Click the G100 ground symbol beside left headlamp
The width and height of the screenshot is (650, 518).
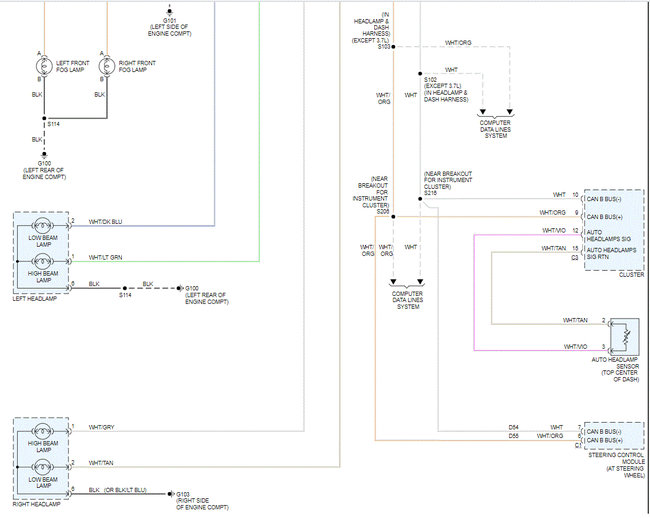179,288
